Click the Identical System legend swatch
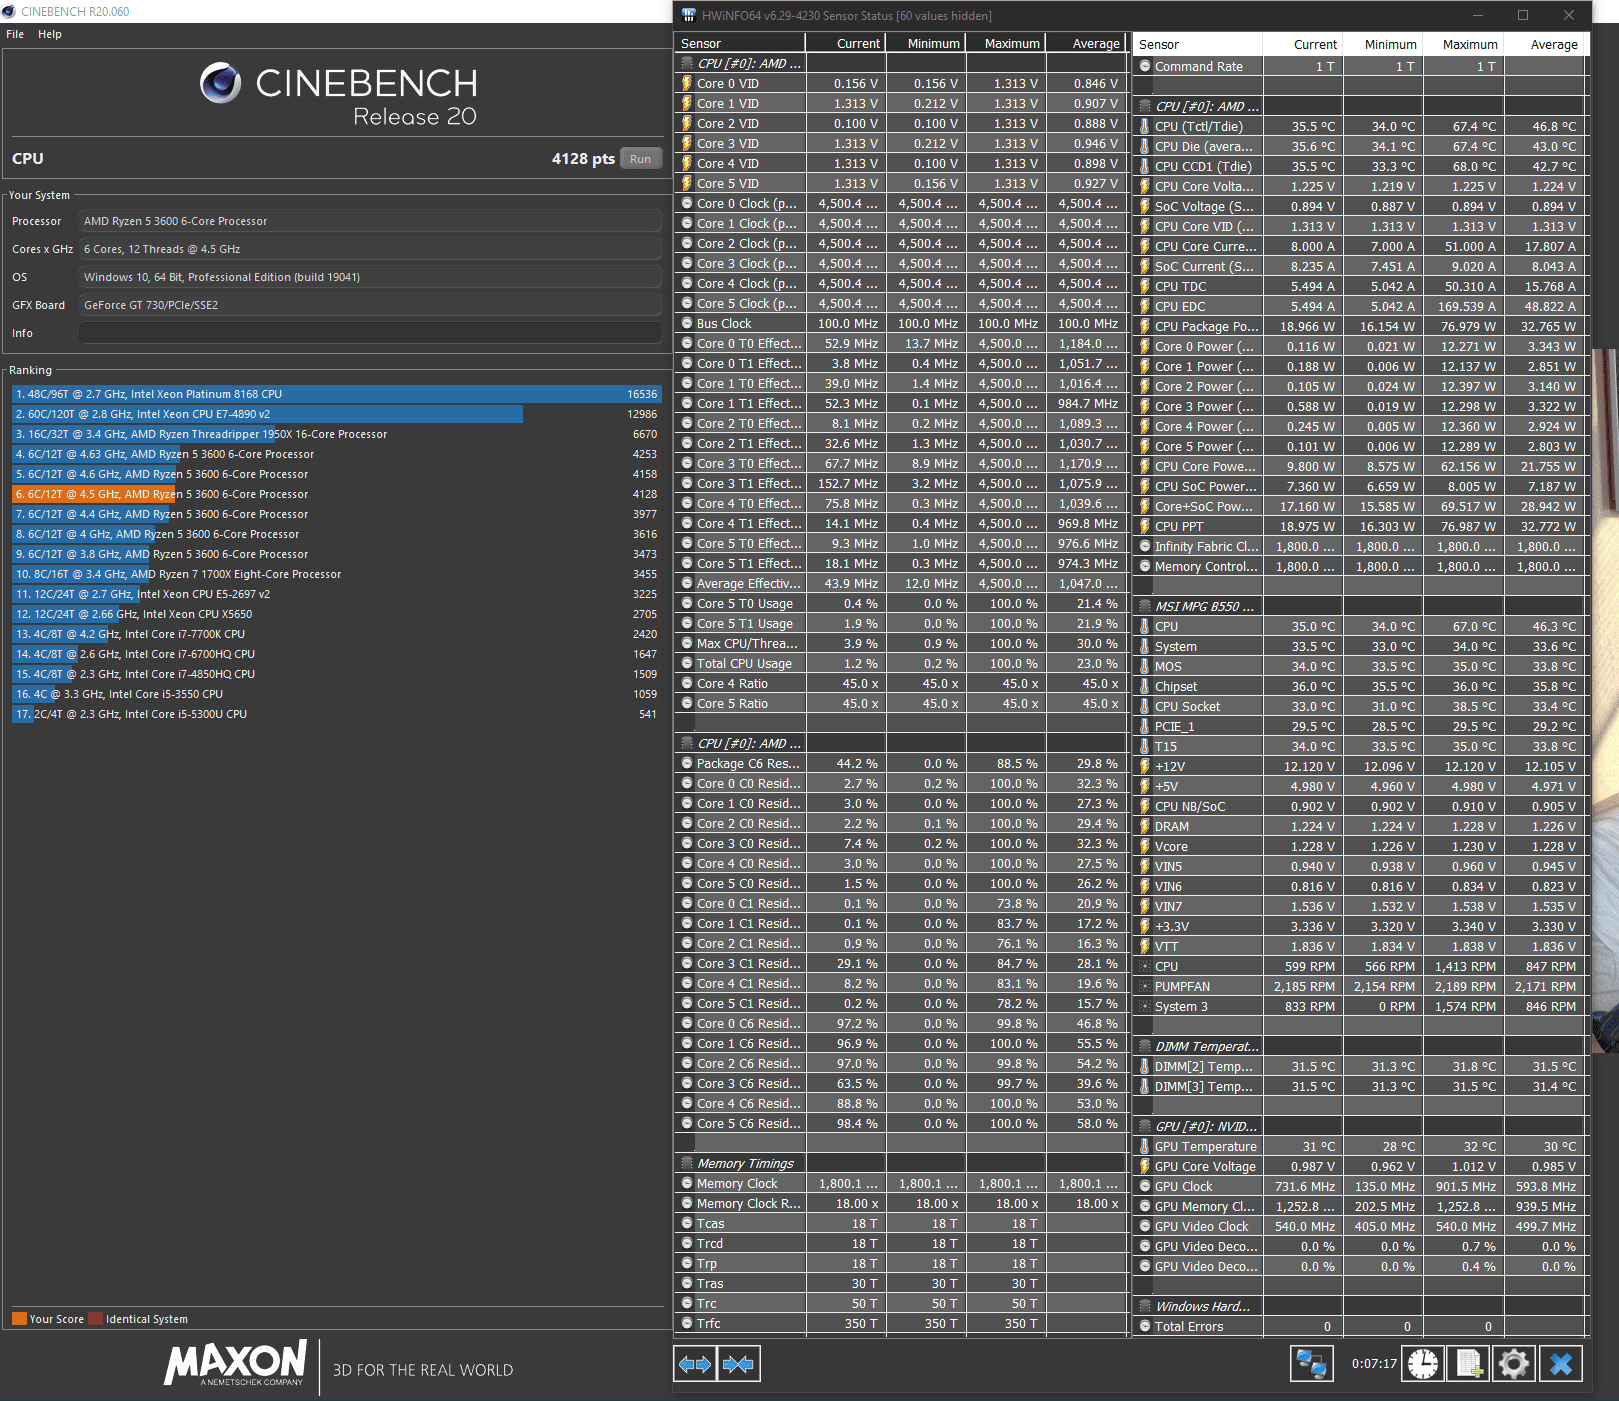The height and width of the screenshot is (1401, 1619). pyautogui.click(x=95, y=1319)
